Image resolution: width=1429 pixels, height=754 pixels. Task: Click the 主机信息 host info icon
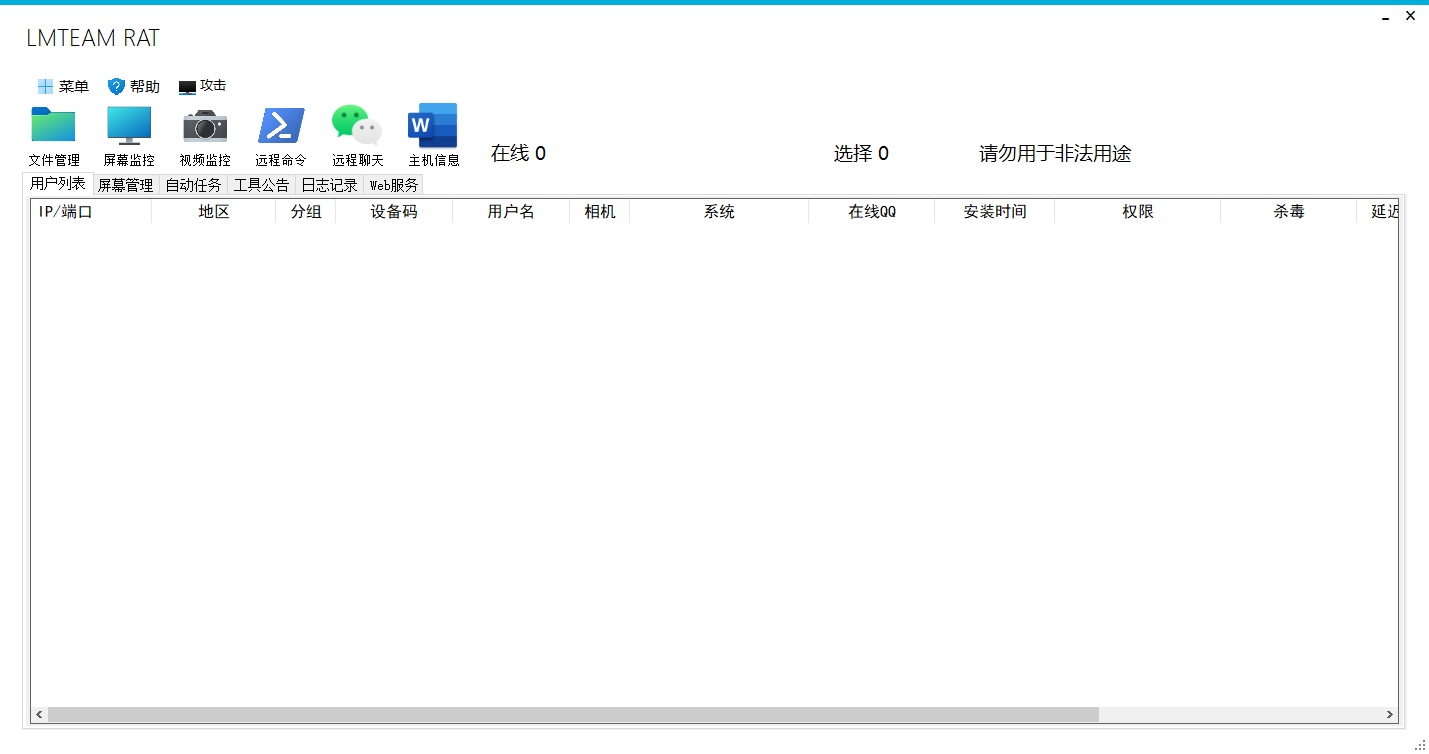pyautogui.click(x=433, y=126)
